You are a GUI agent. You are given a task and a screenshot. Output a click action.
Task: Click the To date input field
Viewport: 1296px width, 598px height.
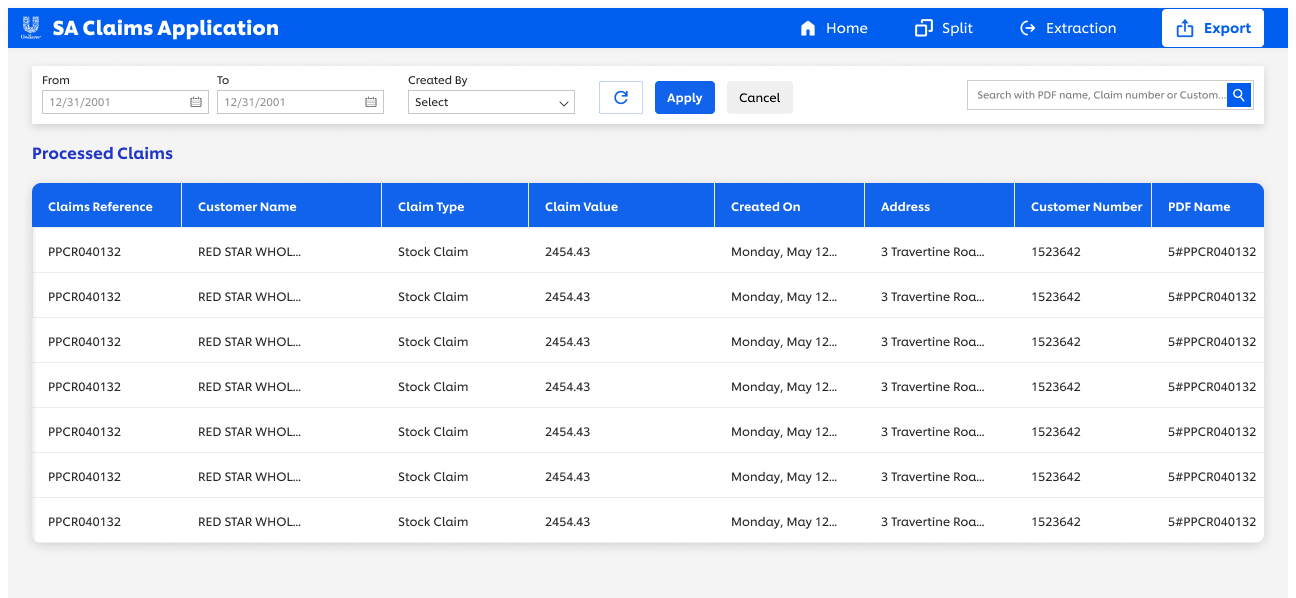tap(290, 102)
